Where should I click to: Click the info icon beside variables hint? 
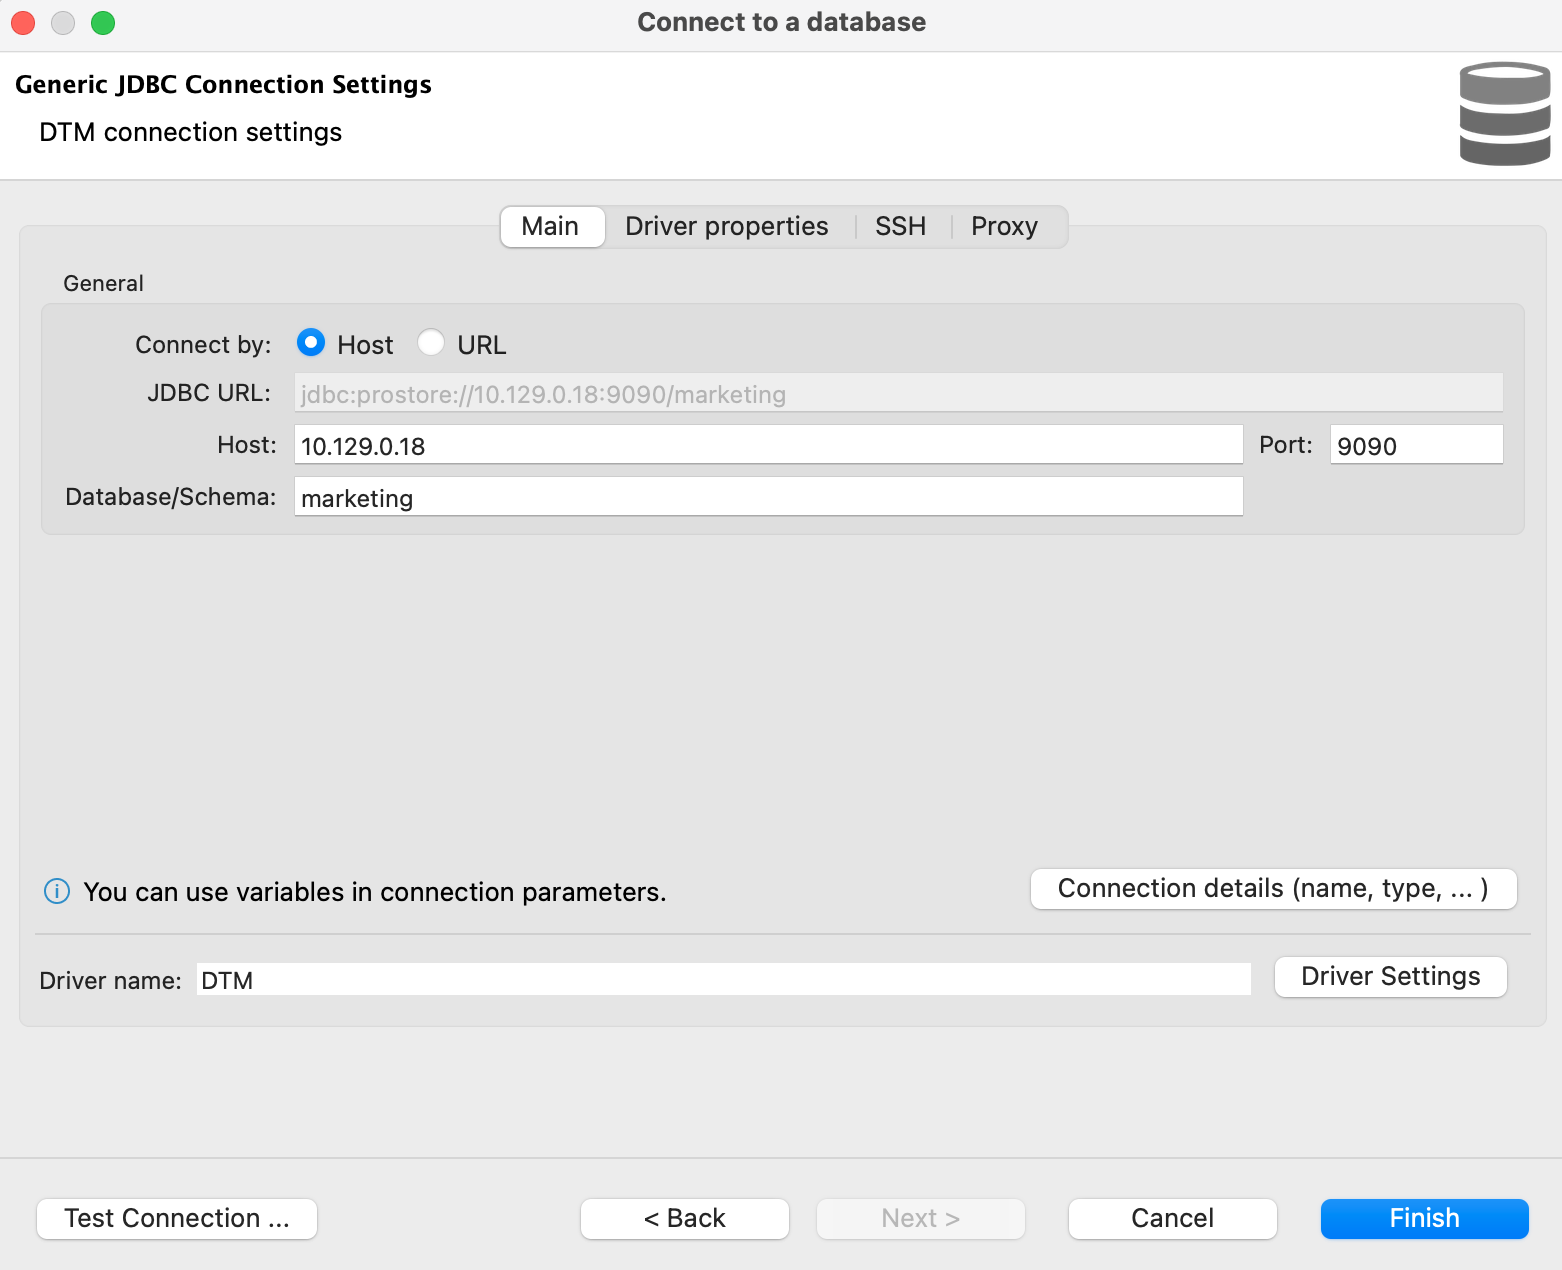coord(57,891)
